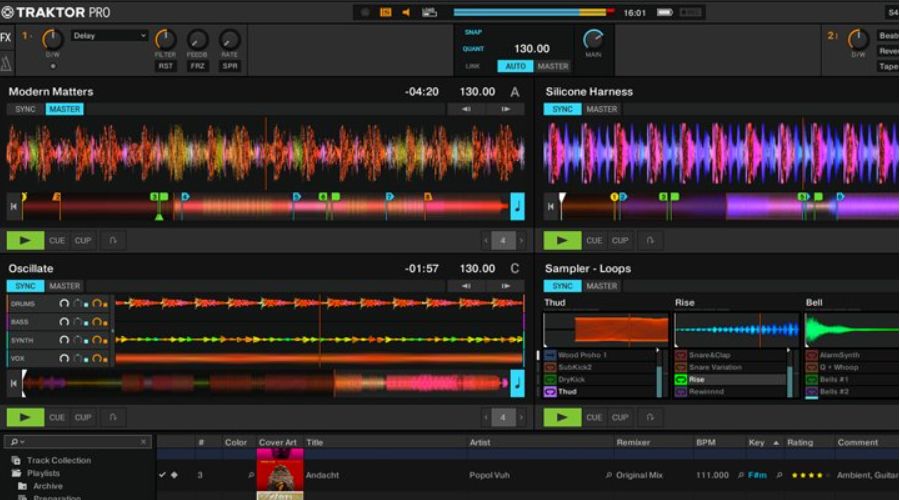Click the orange keyboard mapping icon
Screen dimensions: 900x500
(x=386, y=12)
